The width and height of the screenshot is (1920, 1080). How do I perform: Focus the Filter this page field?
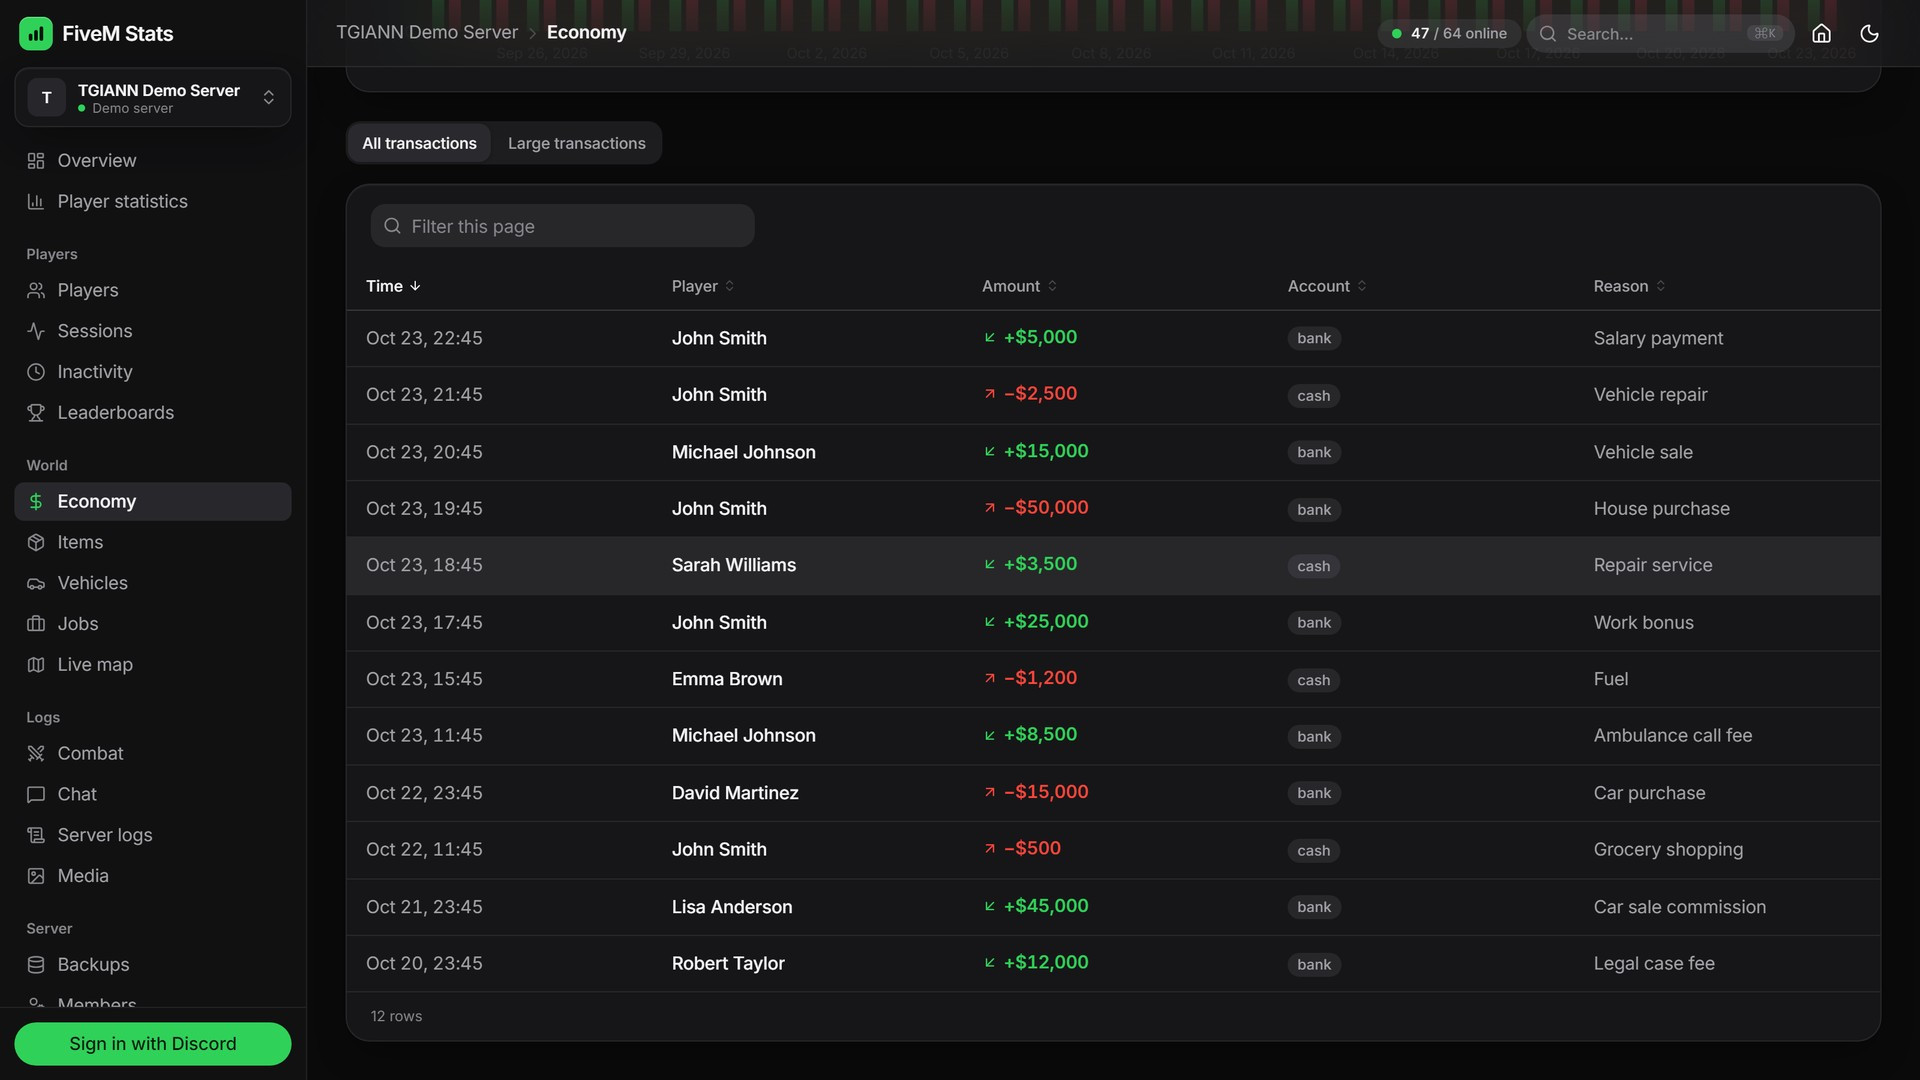562,226
